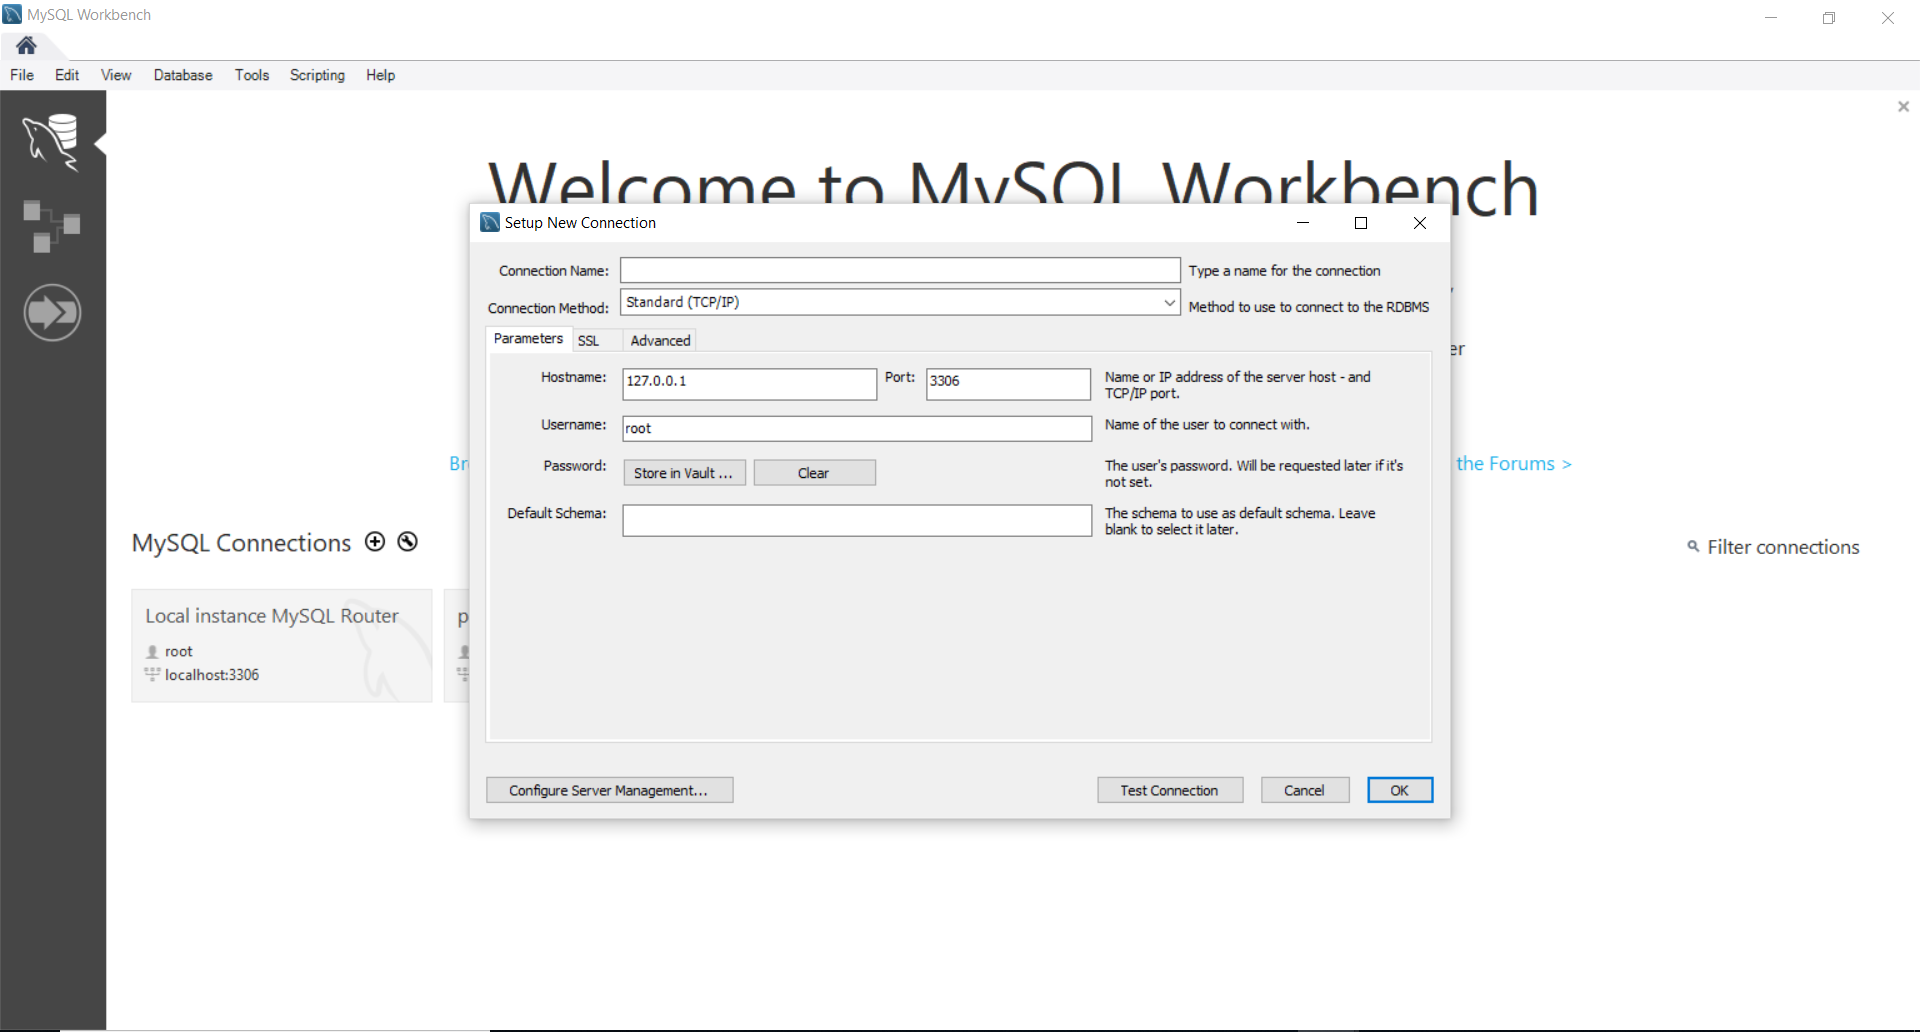The image size is (1920, 1032).
Task: Click into the Port field
Action: tap(1008, 384)
